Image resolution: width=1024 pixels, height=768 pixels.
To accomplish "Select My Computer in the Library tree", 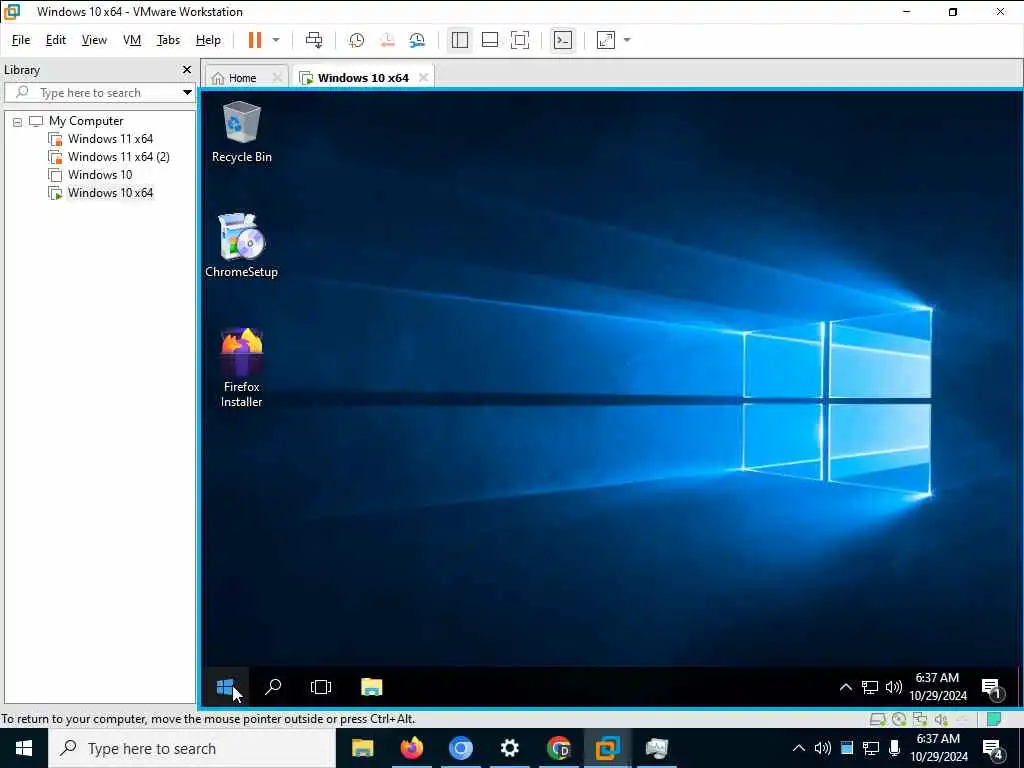I will (x=86, y=121).
